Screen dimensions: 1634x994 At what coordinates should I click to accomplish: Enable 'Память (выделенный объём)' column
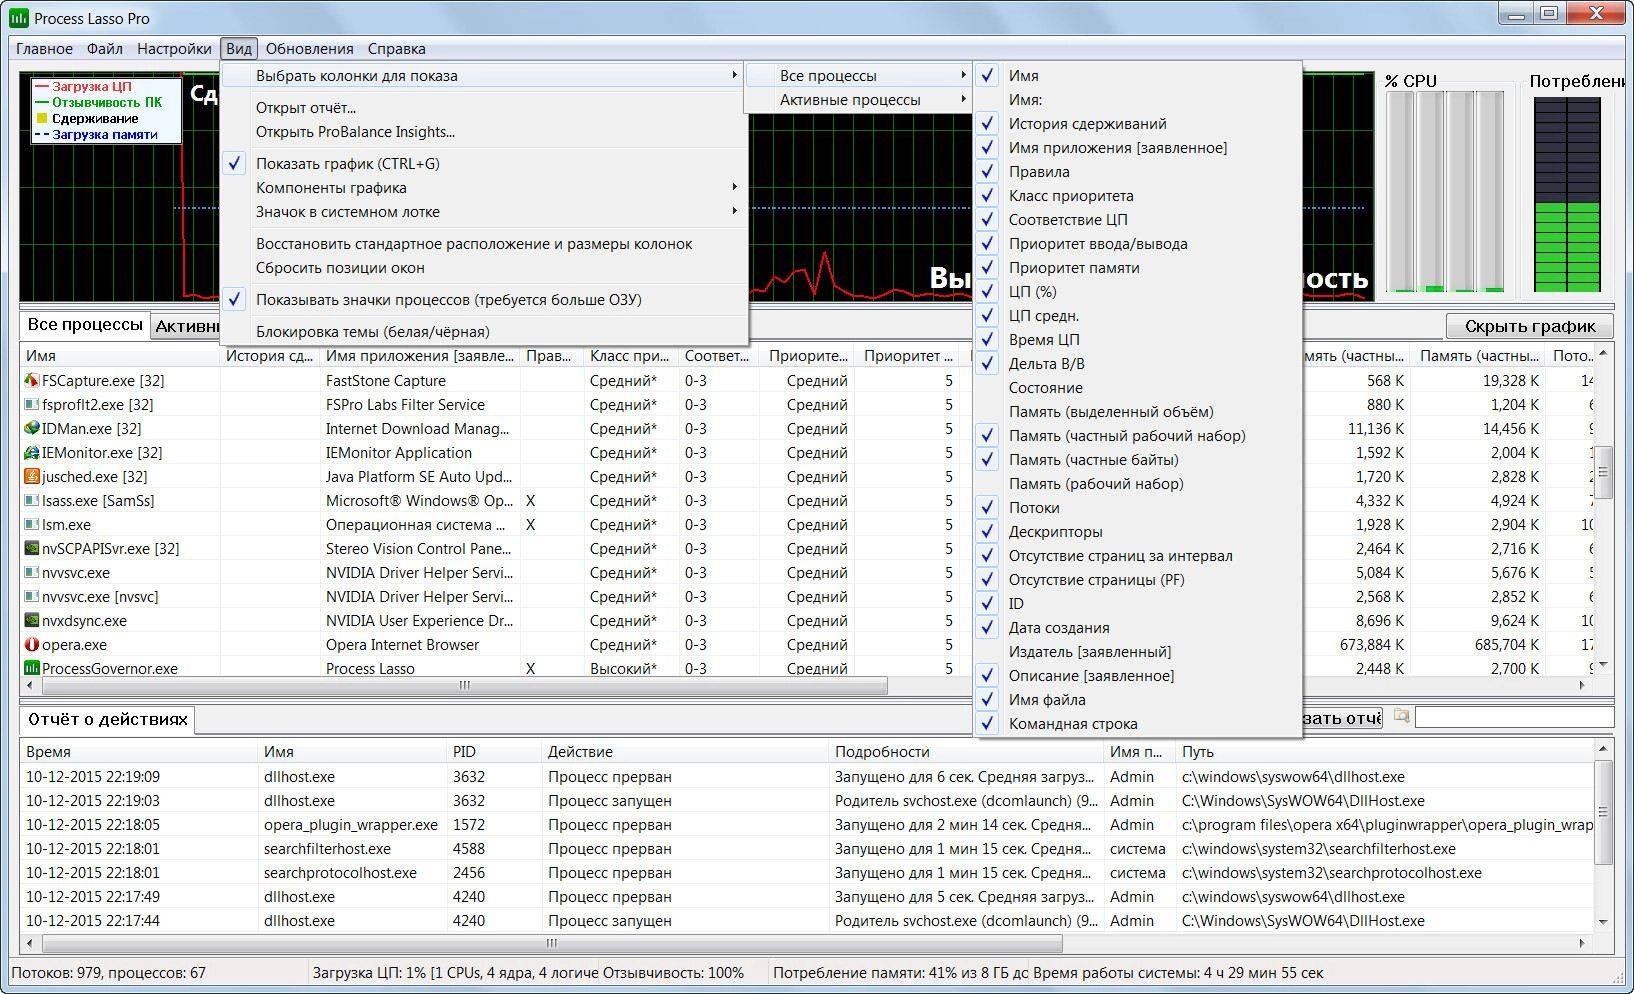[x=1137, y=411]
